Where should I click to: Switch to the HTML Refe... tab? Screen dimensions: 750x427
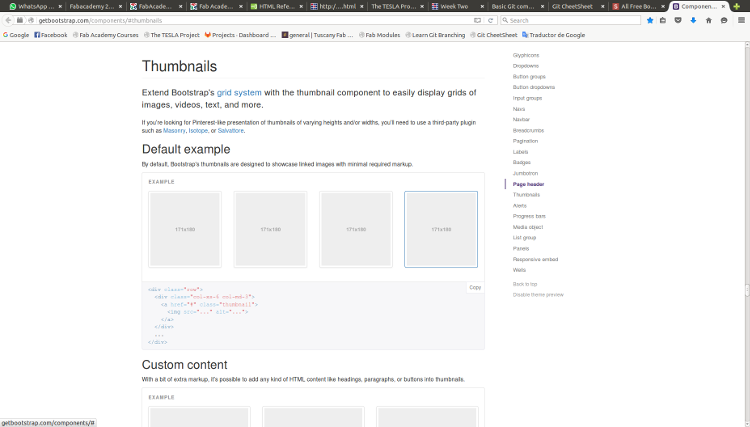276,7
